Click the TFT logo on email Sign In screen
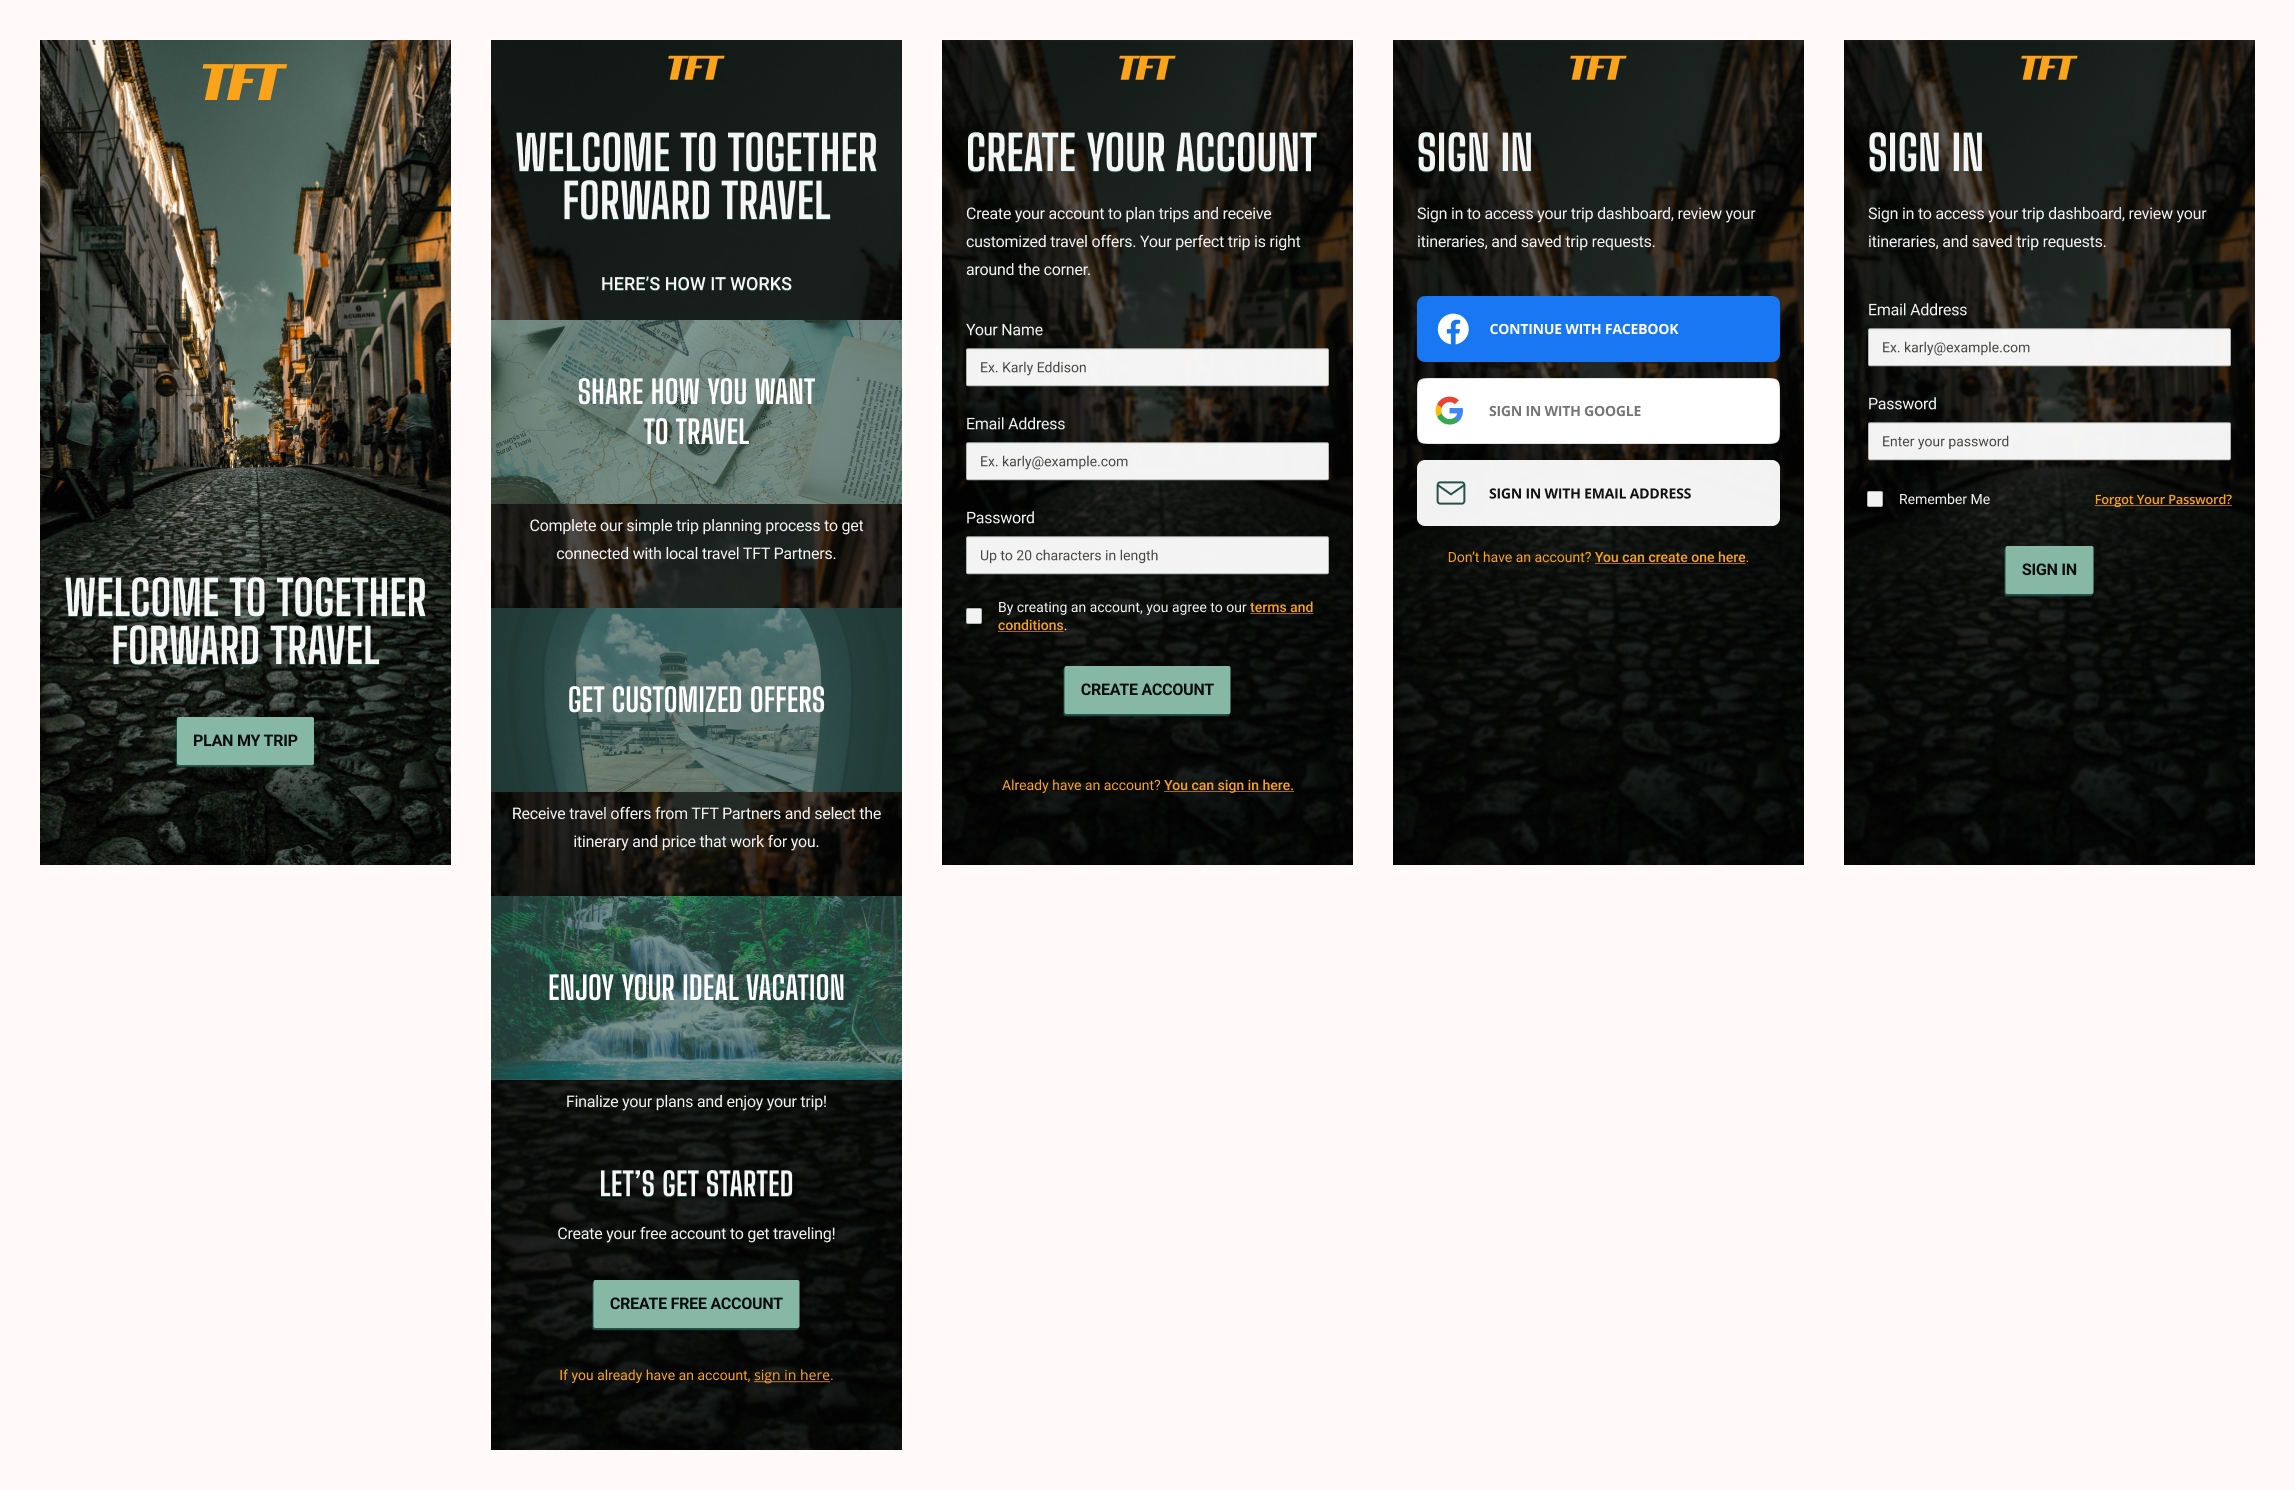2295x1490 pixels. click(2047, 67)
